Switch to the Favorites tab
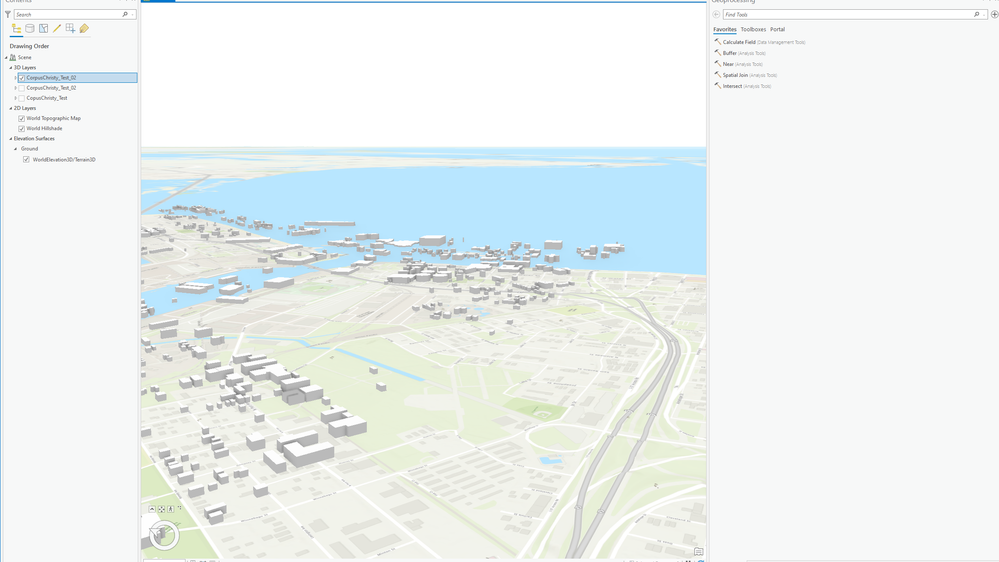Screen dimensions: 999x562 [724, 29]
